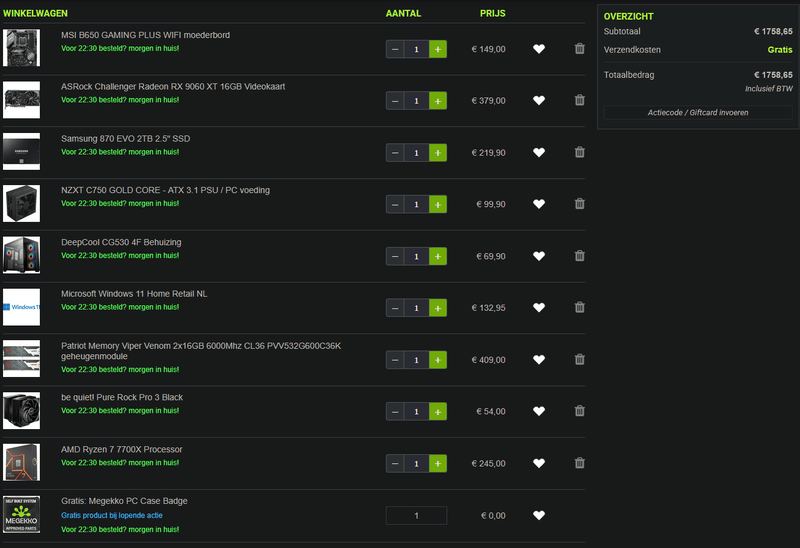The image size is (800, 548).
Task: Click the DeepCool case thumbnail image
Action: [x=21, y=255]
